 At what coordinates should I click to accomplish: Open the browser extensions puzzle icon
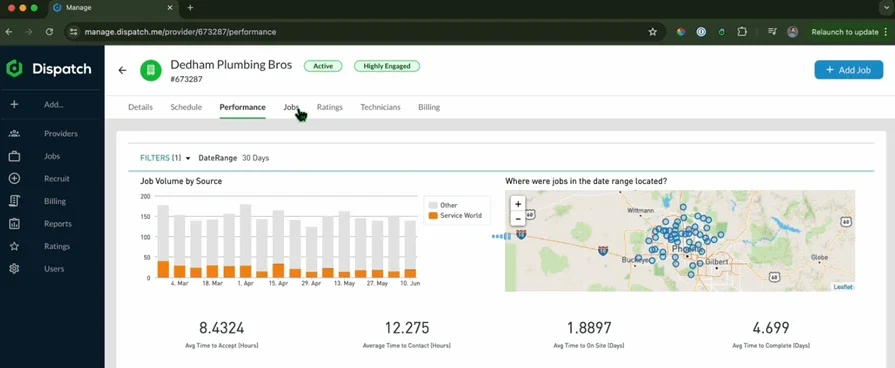[x=741, y=32]
